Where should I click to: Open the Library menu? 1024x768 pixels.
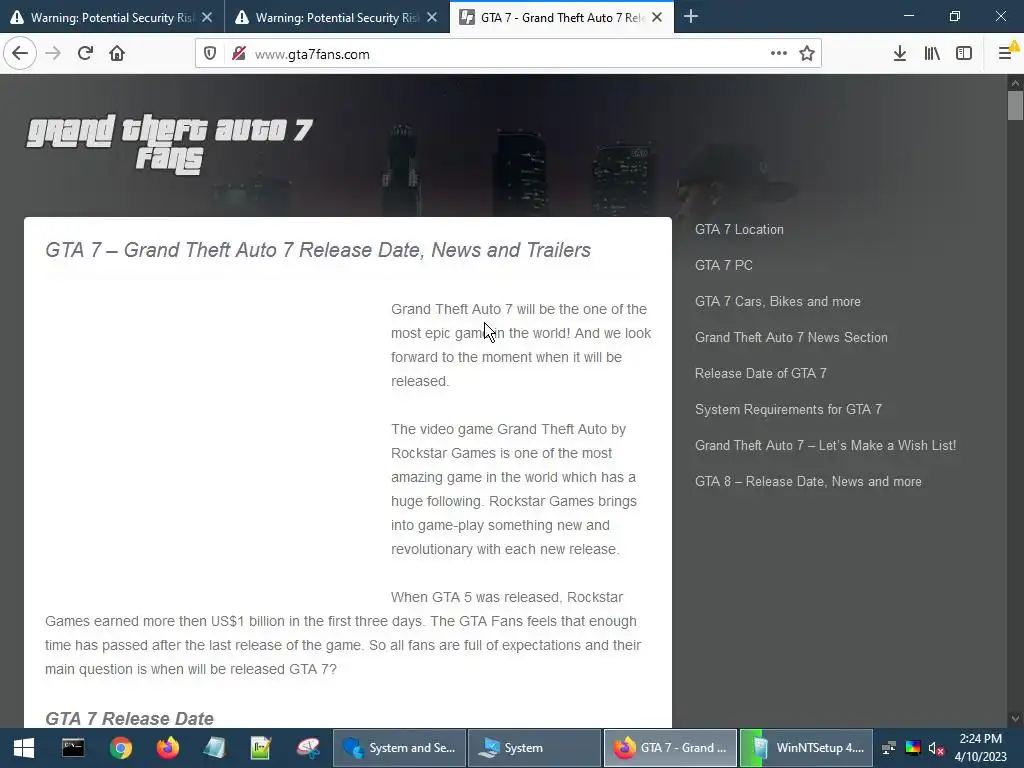pyautogui.click(x=932, y=54)
